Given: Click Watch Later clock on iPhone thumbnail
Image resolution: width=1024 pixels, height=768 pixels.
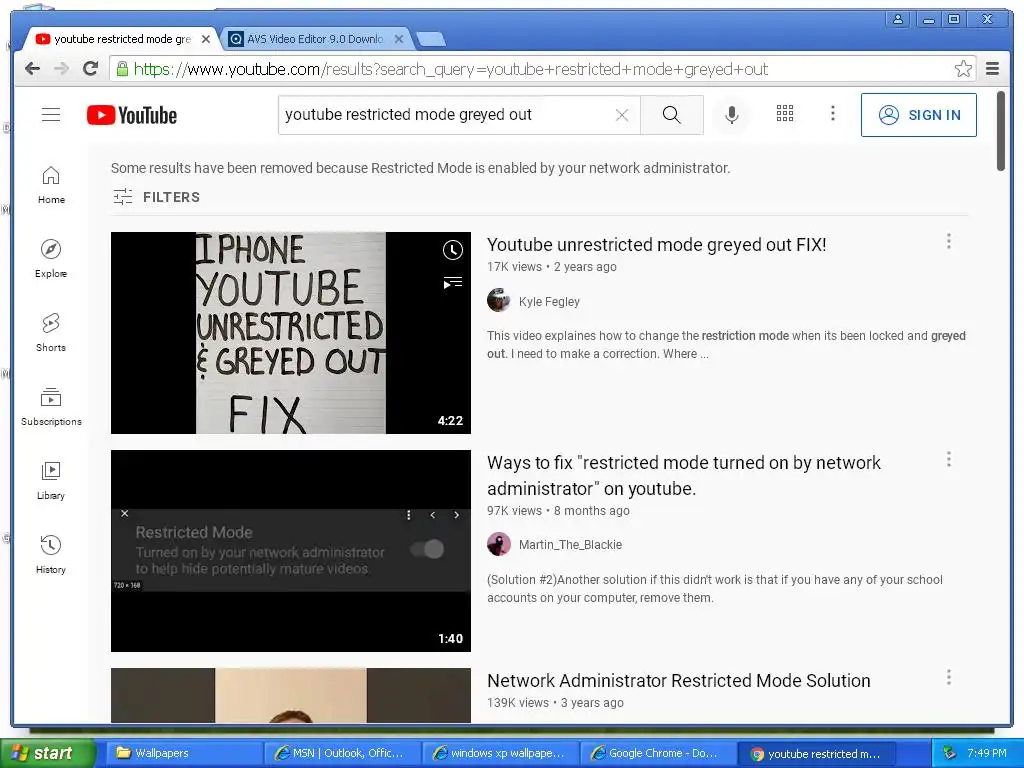Looking at the screenshot, I should tap(453, 250).
